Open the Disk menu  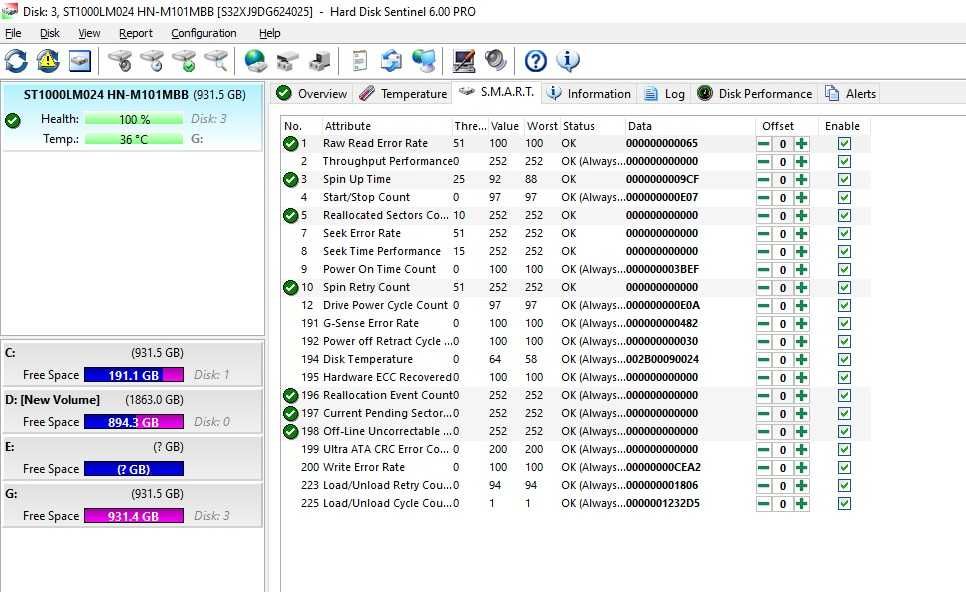tap(49, 33)
